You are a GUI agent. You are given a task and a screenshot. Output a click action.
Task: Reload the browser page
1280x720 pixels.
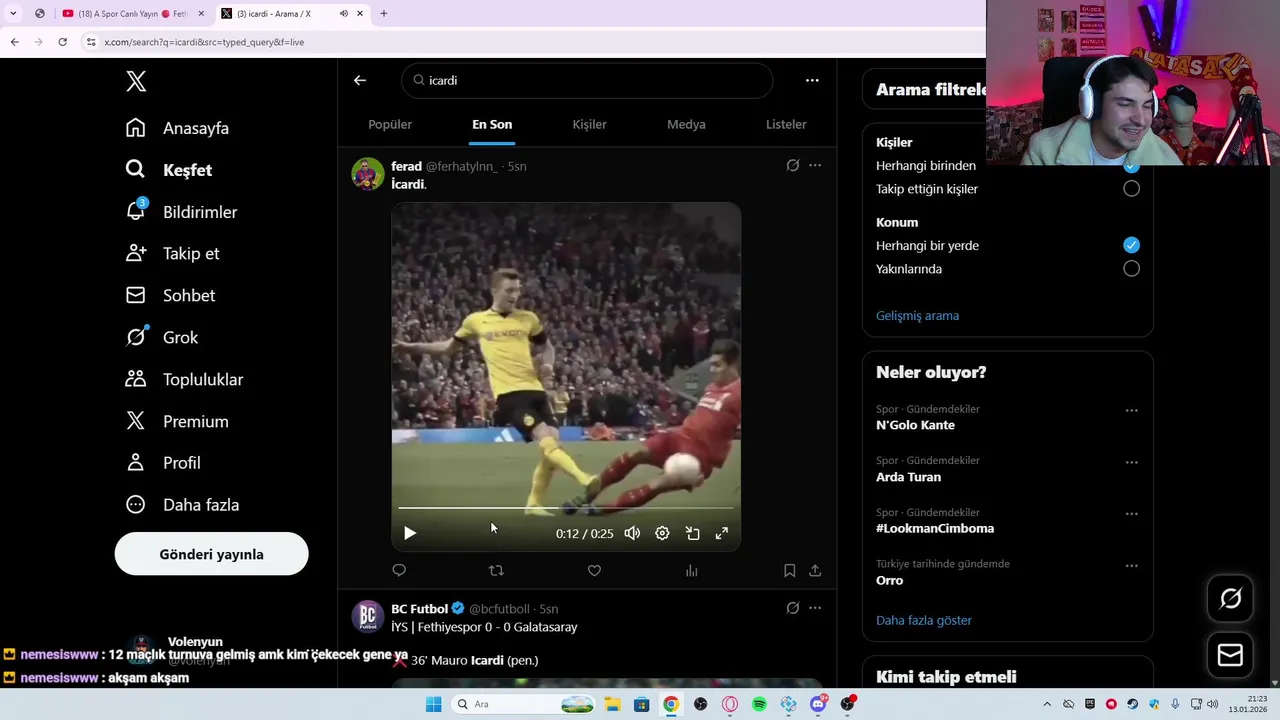coord(62,42)
